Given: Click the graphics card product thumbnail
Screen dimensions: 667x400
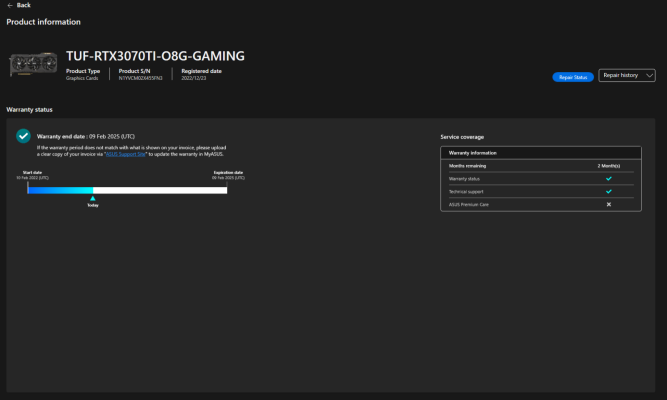Looking at the screenshot, I should click(x=33, y=65).
